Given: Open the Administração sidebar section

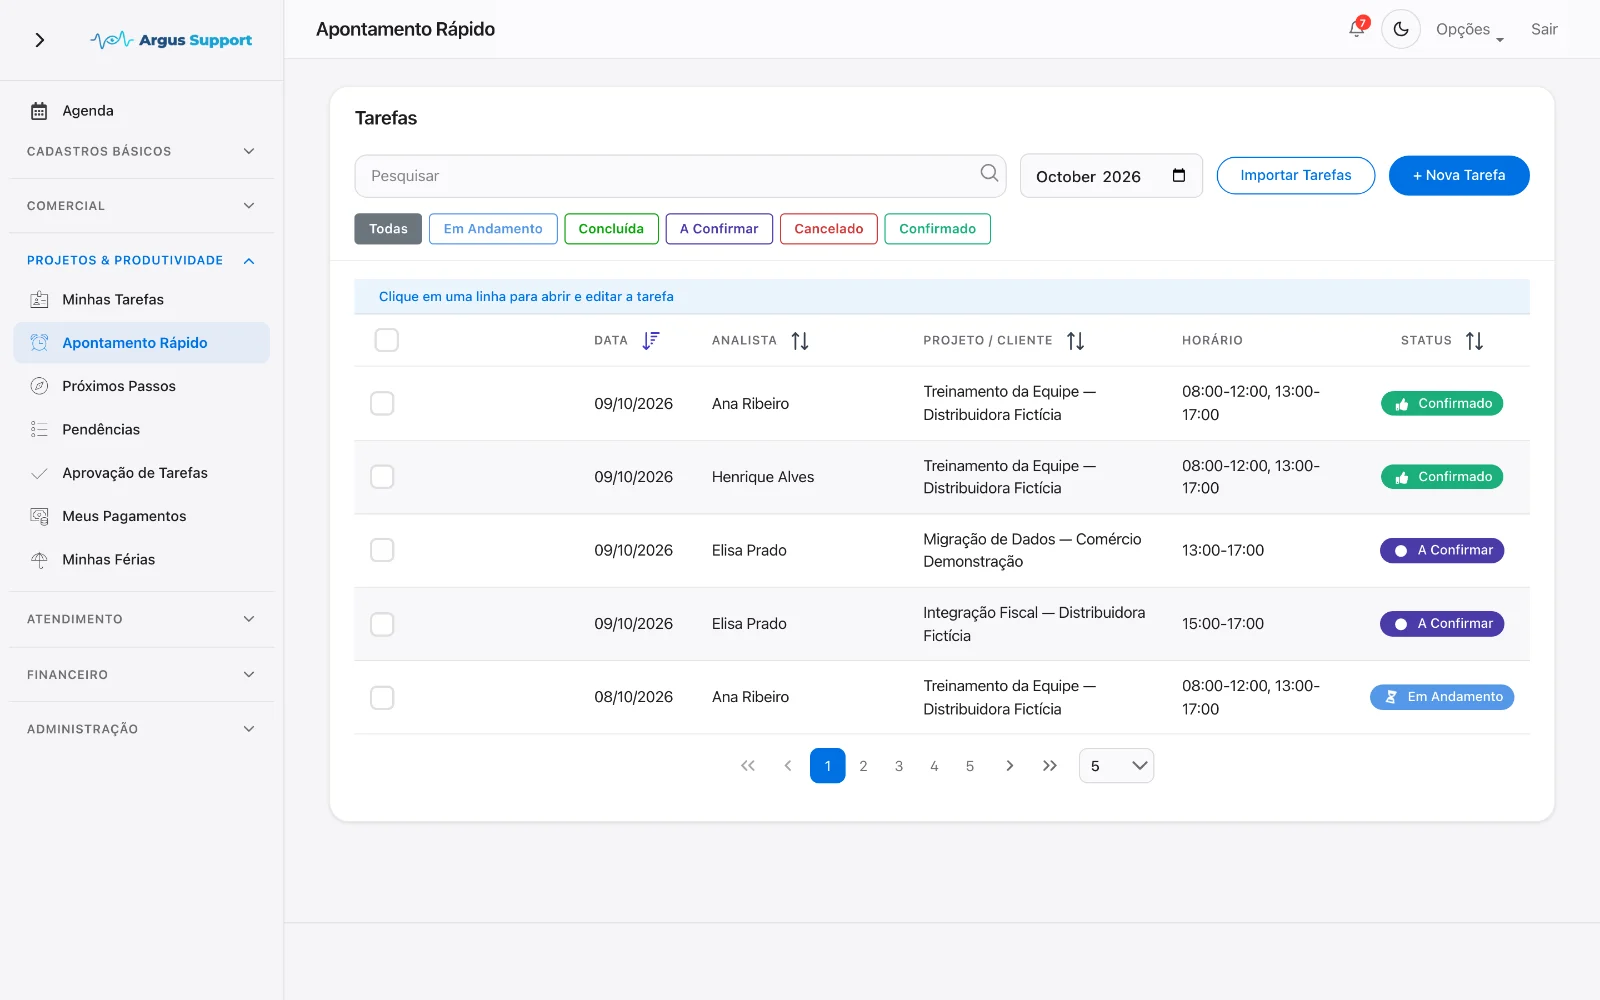Looking at the screenshot, I should click(x=142, y=729).
